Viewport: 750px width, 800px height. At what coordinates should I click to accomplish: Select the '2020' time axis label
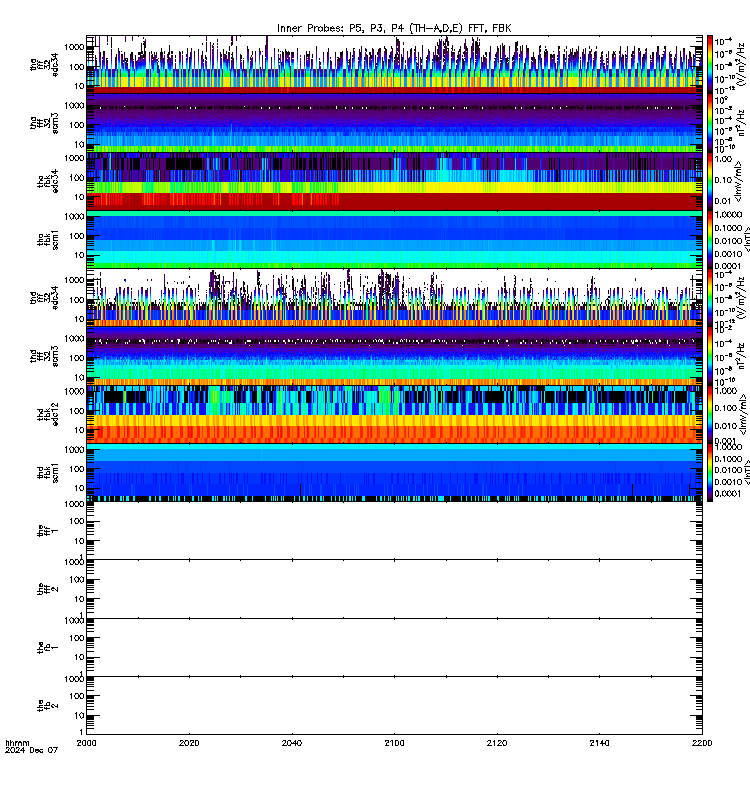pyautogui.click(x=189, y=743)
